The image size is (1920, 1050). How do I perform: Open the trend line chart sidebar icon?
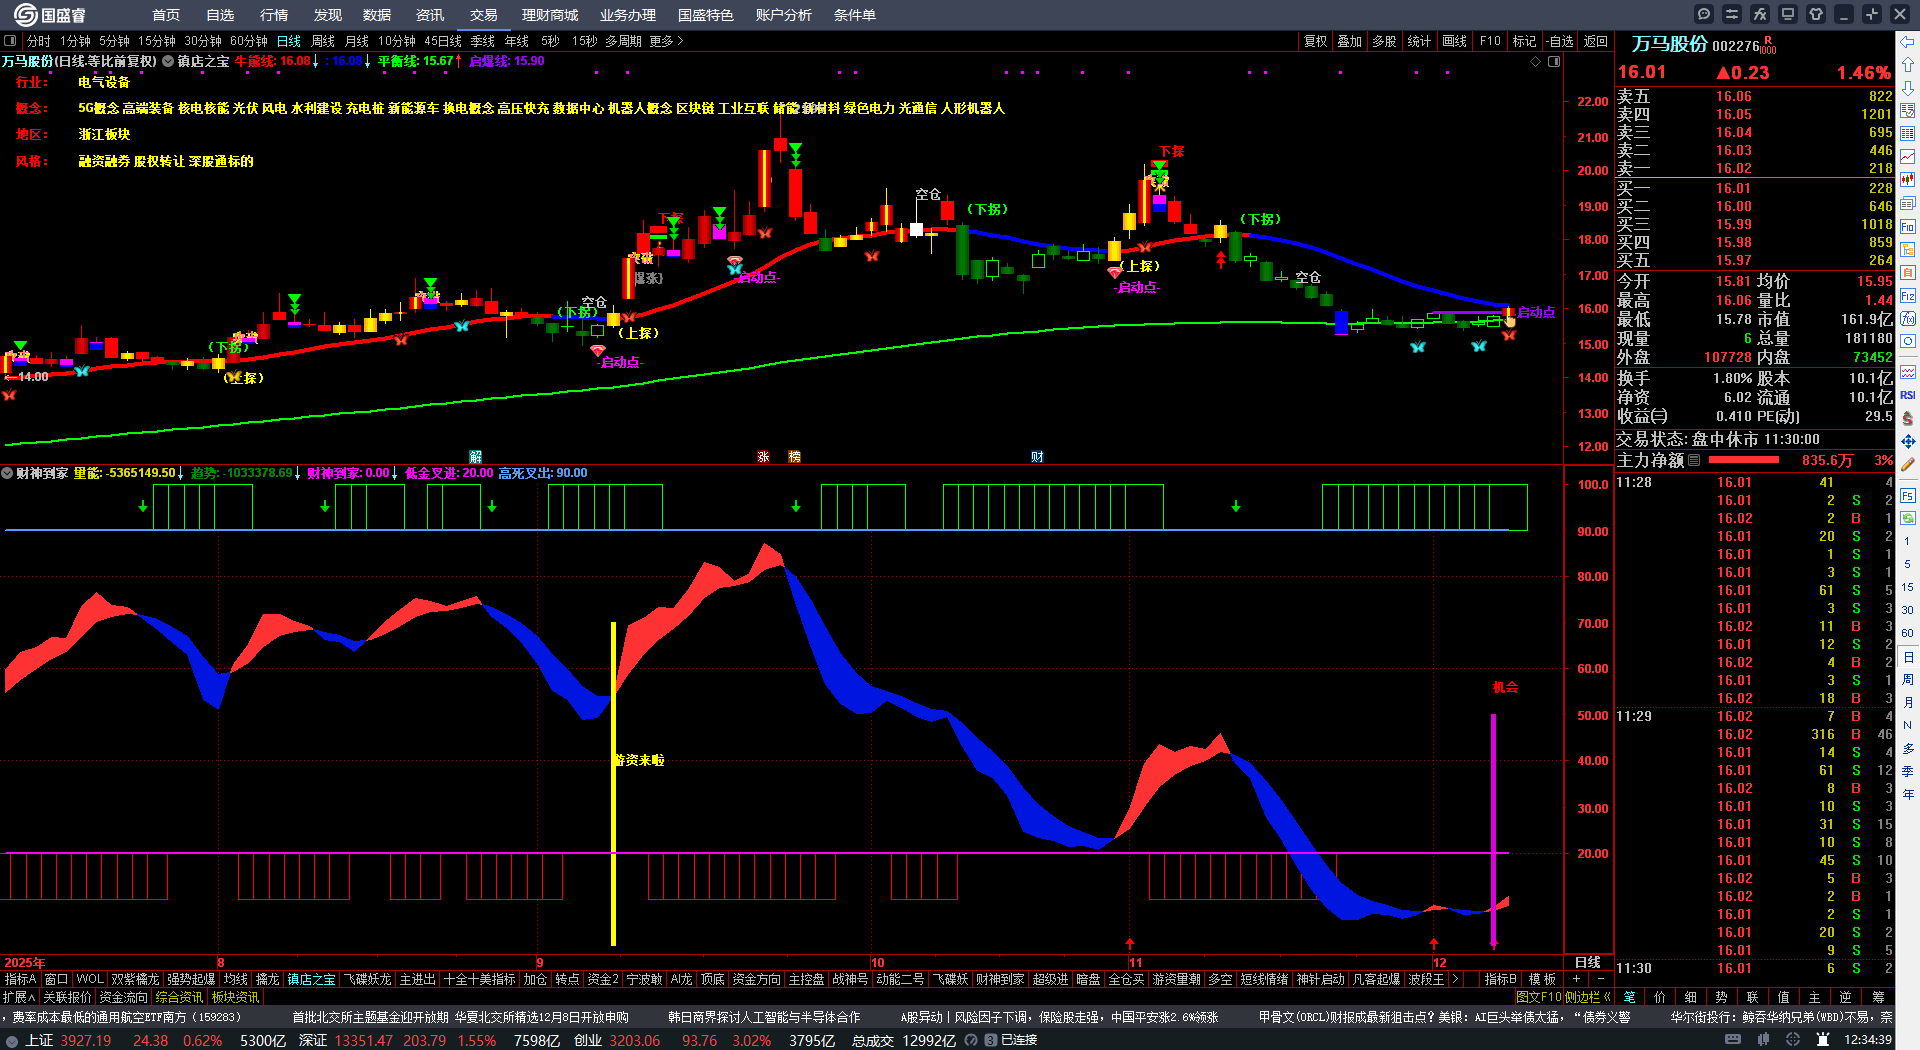(1908, 157)
